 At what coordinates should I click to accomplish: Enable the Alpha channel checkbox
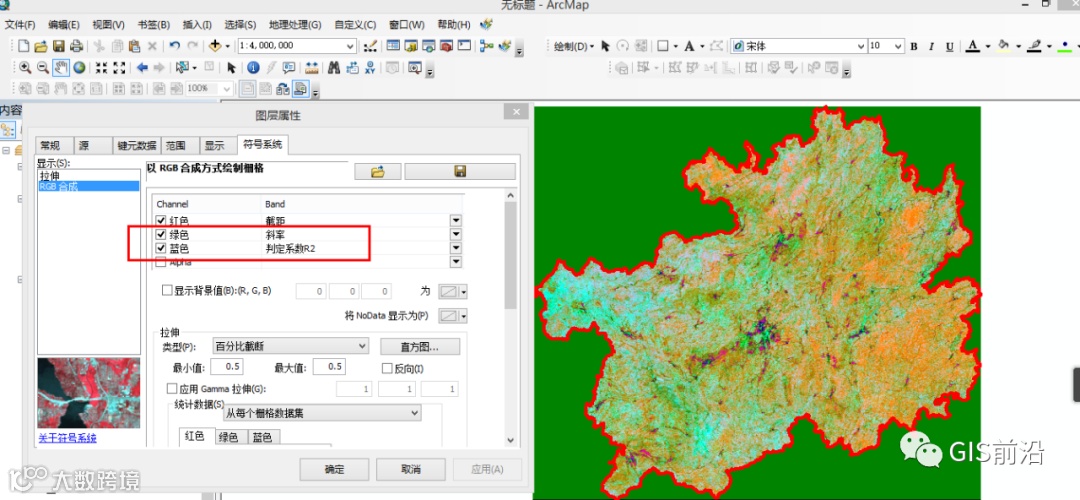161,262
